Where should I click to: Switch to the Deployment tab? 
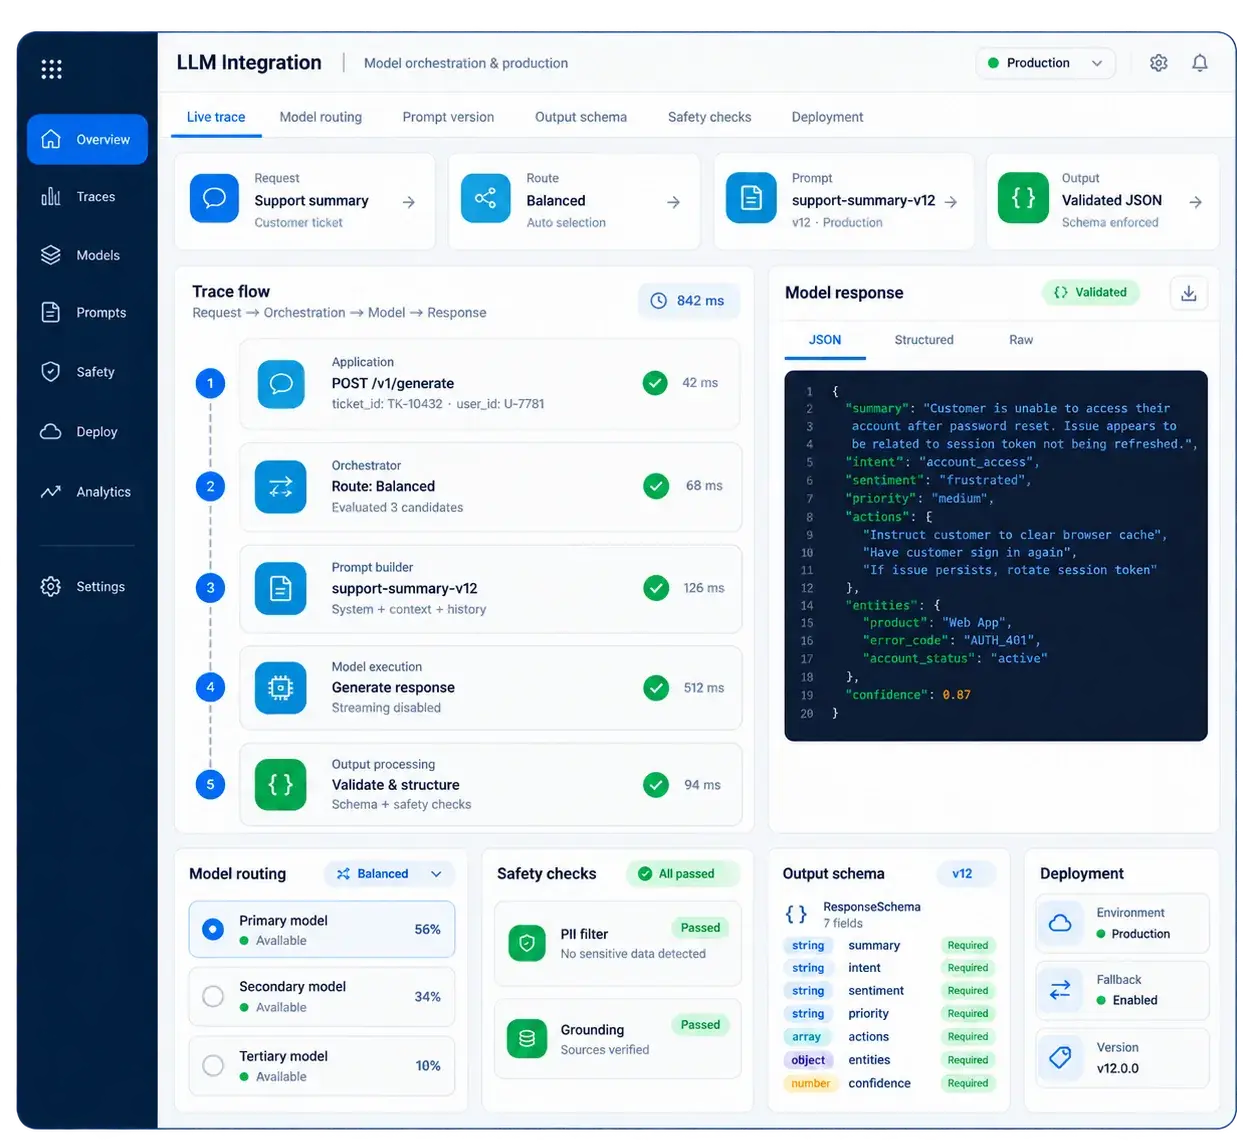coord(827,117)
